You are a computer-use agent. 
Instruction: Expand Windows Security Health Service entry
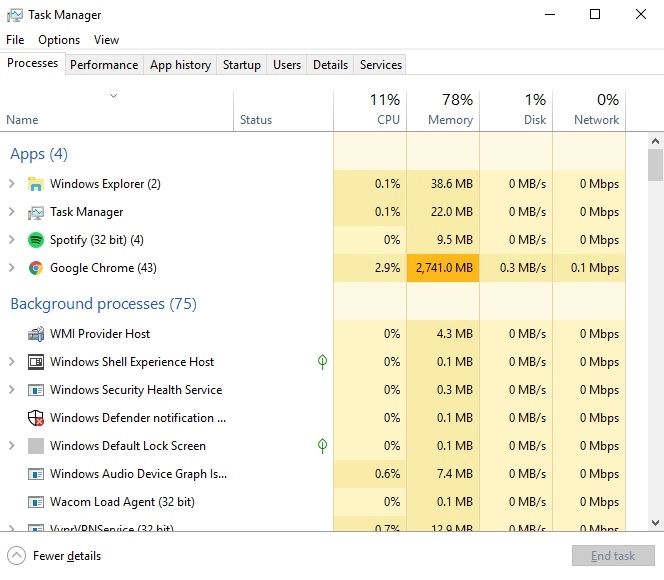12,389
